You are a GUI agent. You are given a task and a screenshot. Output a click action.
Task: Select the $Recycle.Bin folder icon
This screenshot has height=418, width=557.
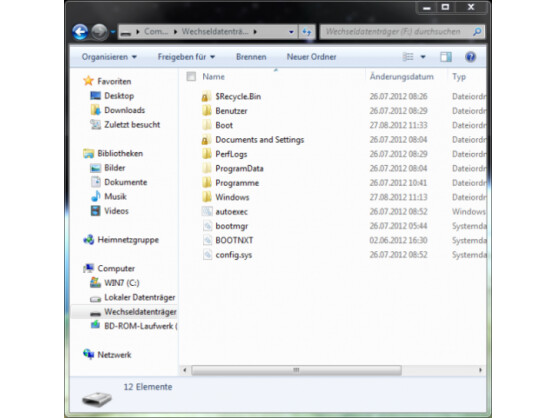pos(205,97)
